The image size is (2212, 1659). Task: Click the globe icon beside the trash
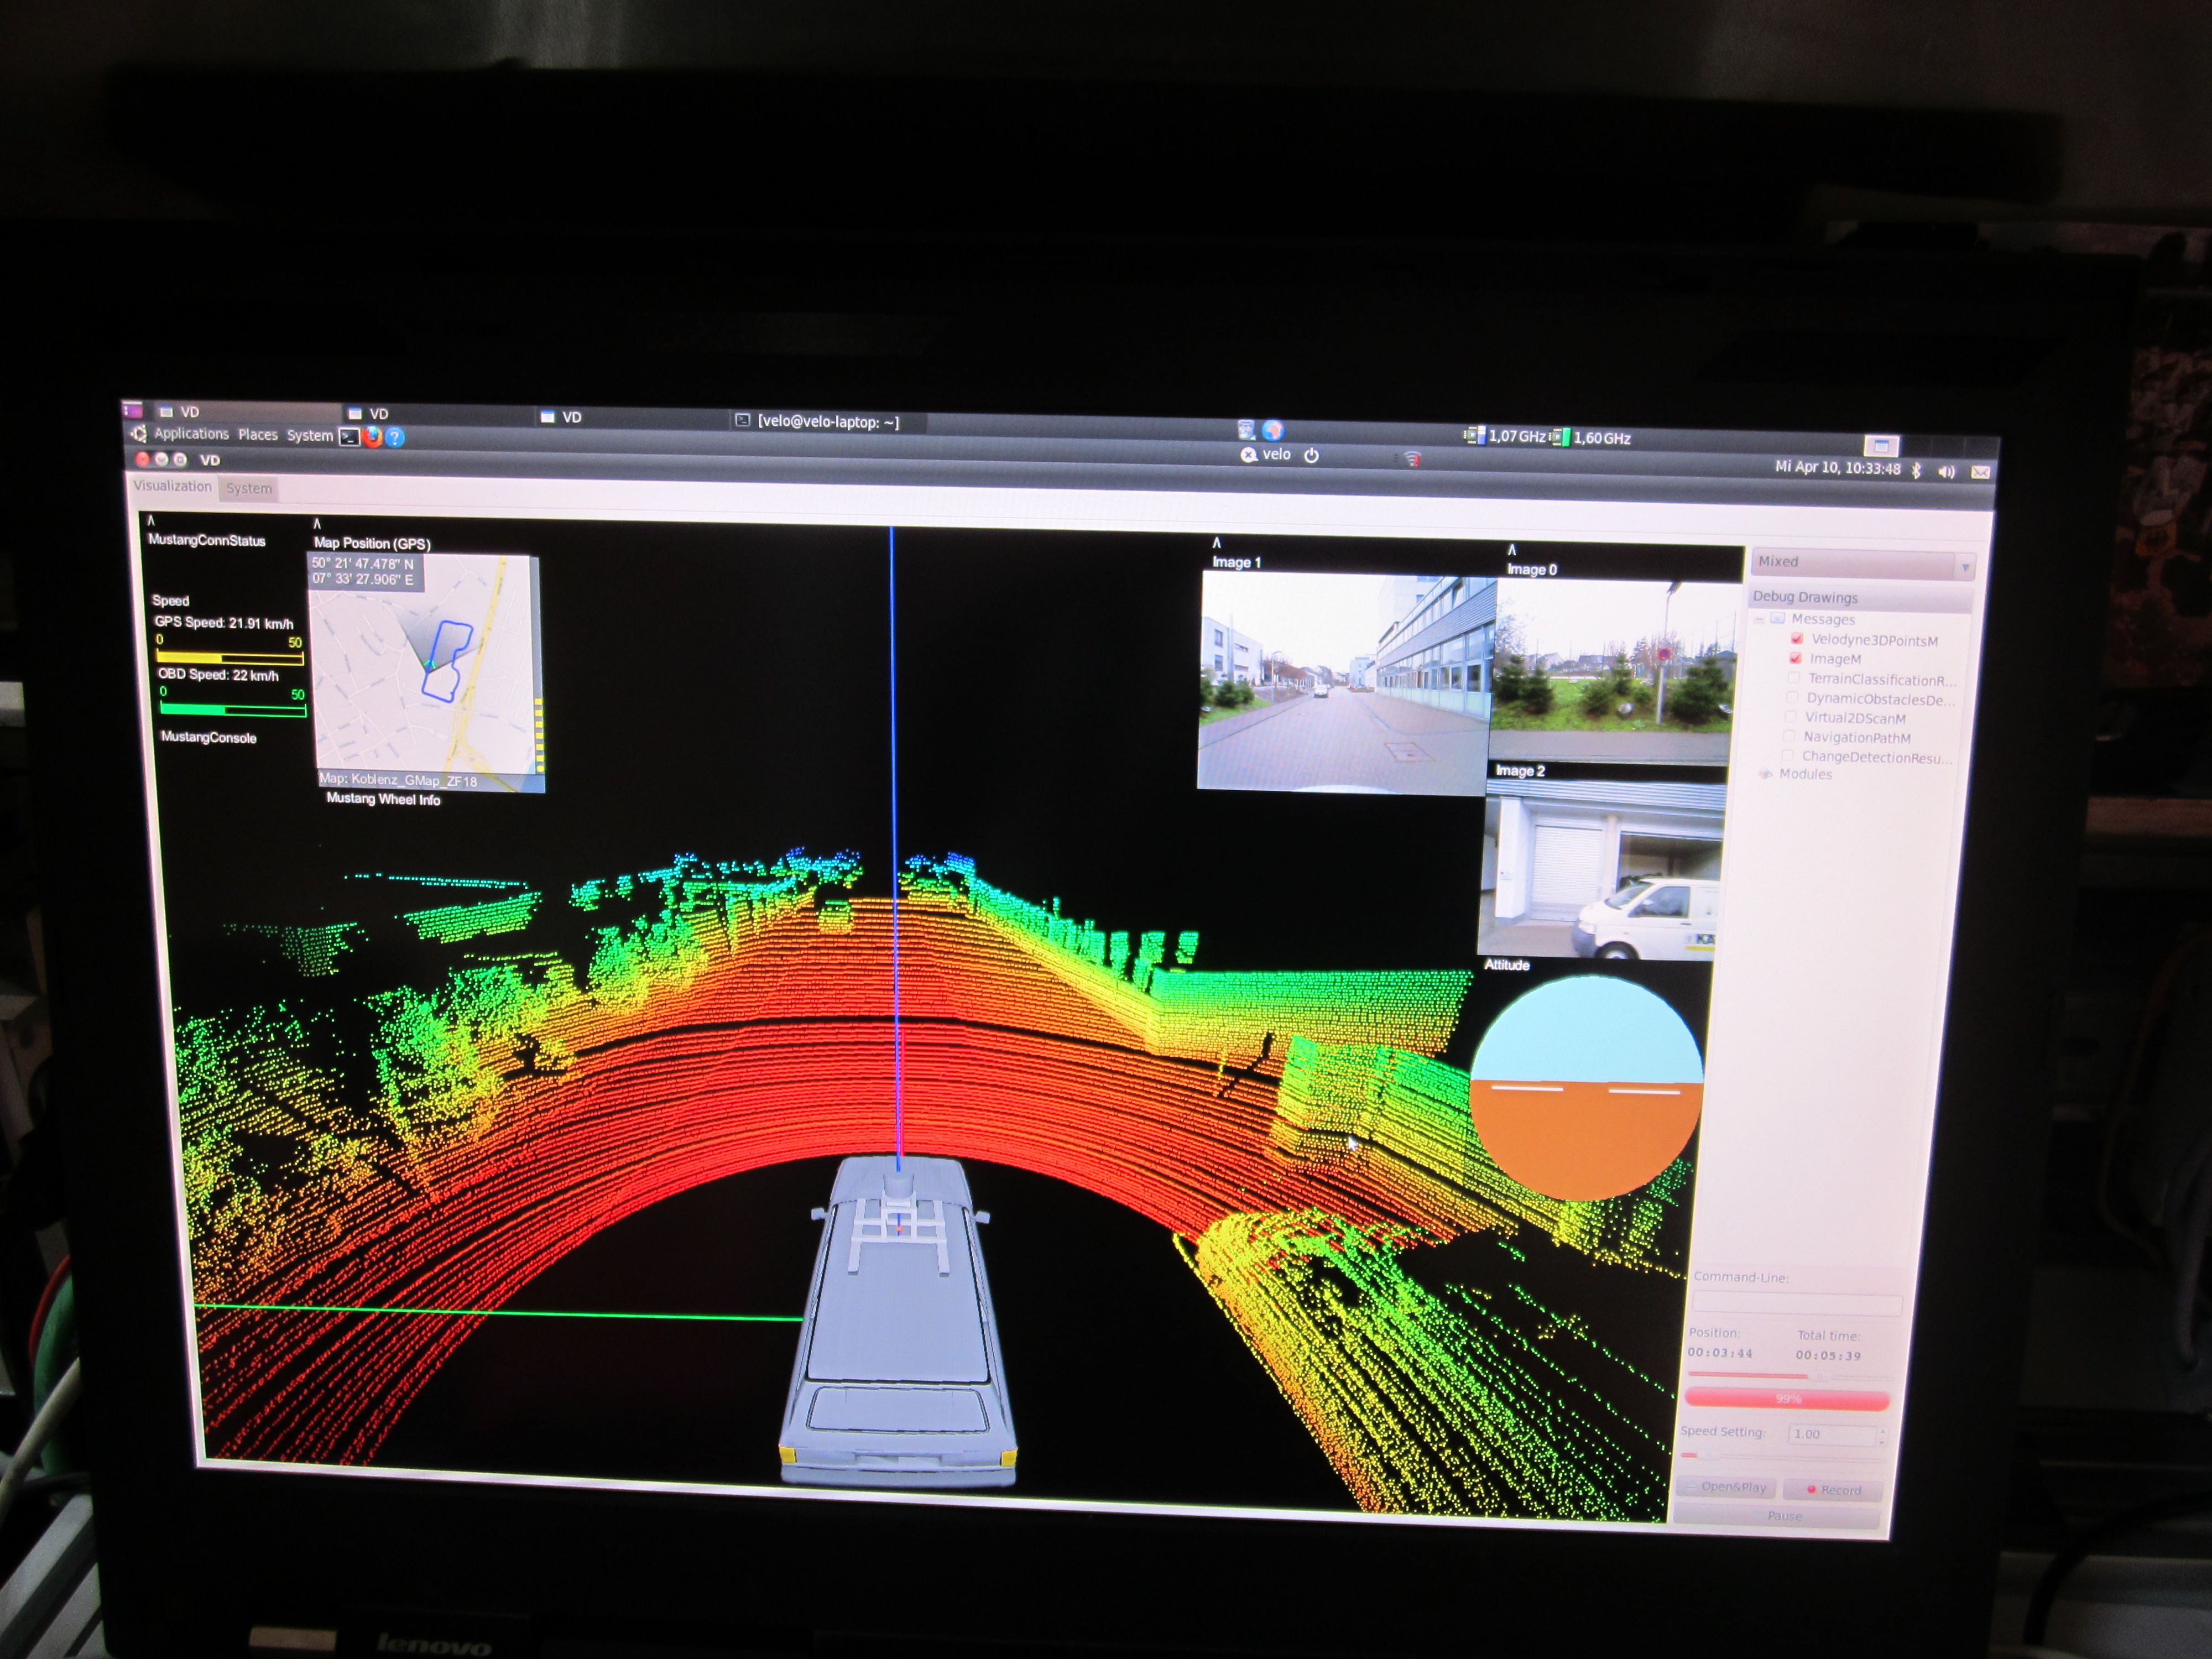(1272, 430)
